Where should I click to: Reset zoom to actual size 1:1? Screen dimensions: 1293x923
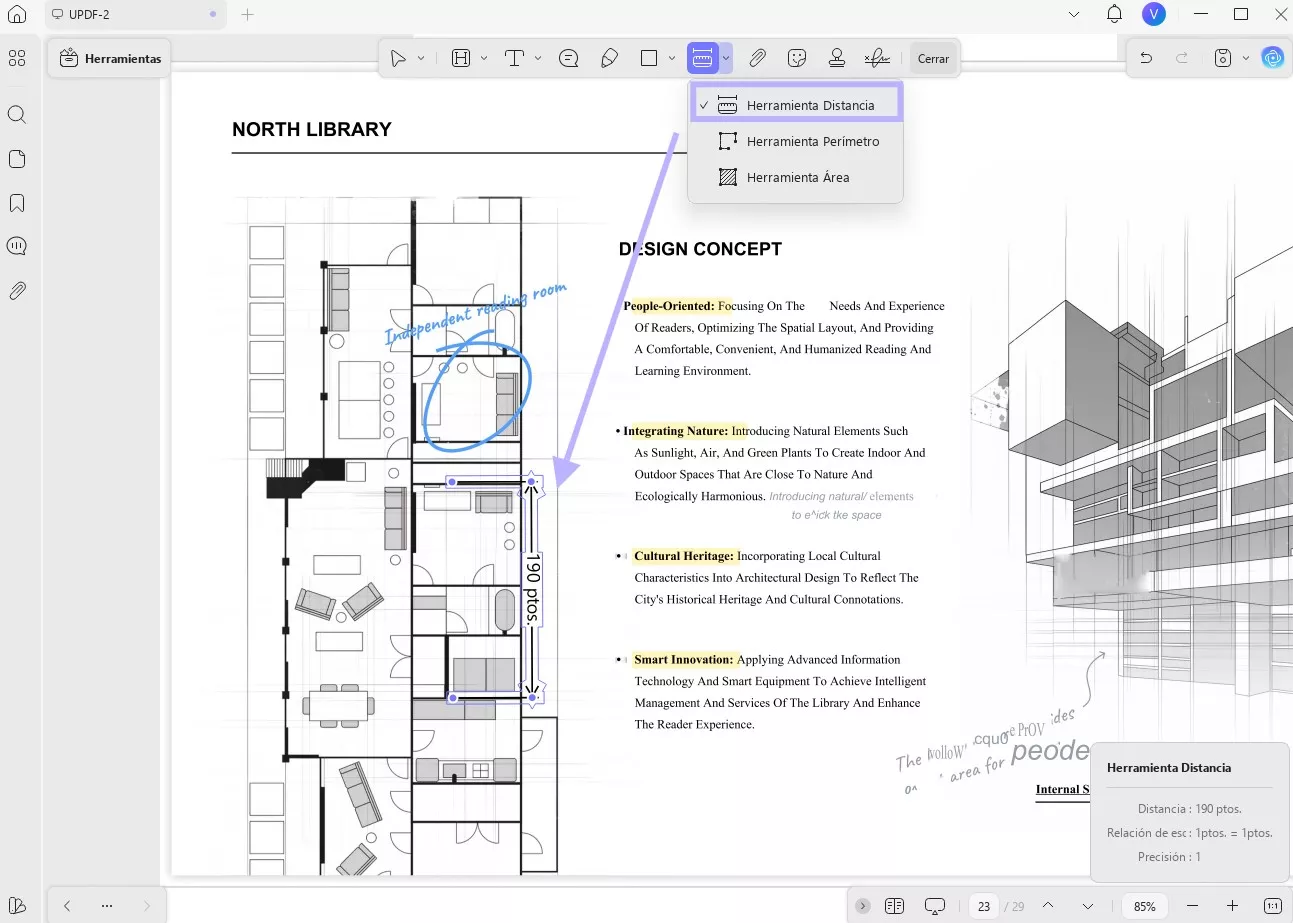point(1273,906)
